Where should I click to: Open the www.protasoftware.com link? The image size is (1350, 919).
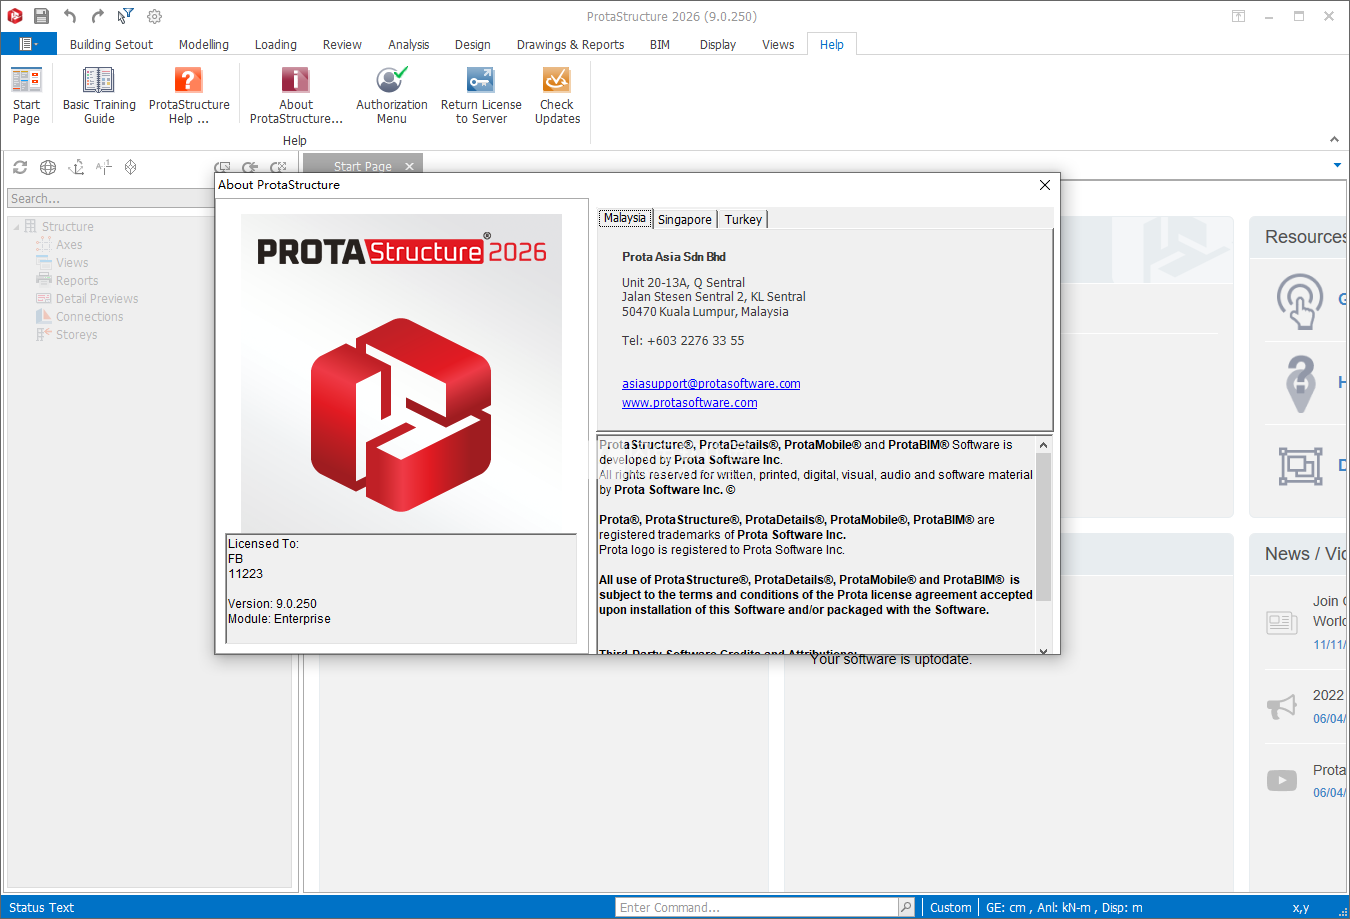(689, 402)
